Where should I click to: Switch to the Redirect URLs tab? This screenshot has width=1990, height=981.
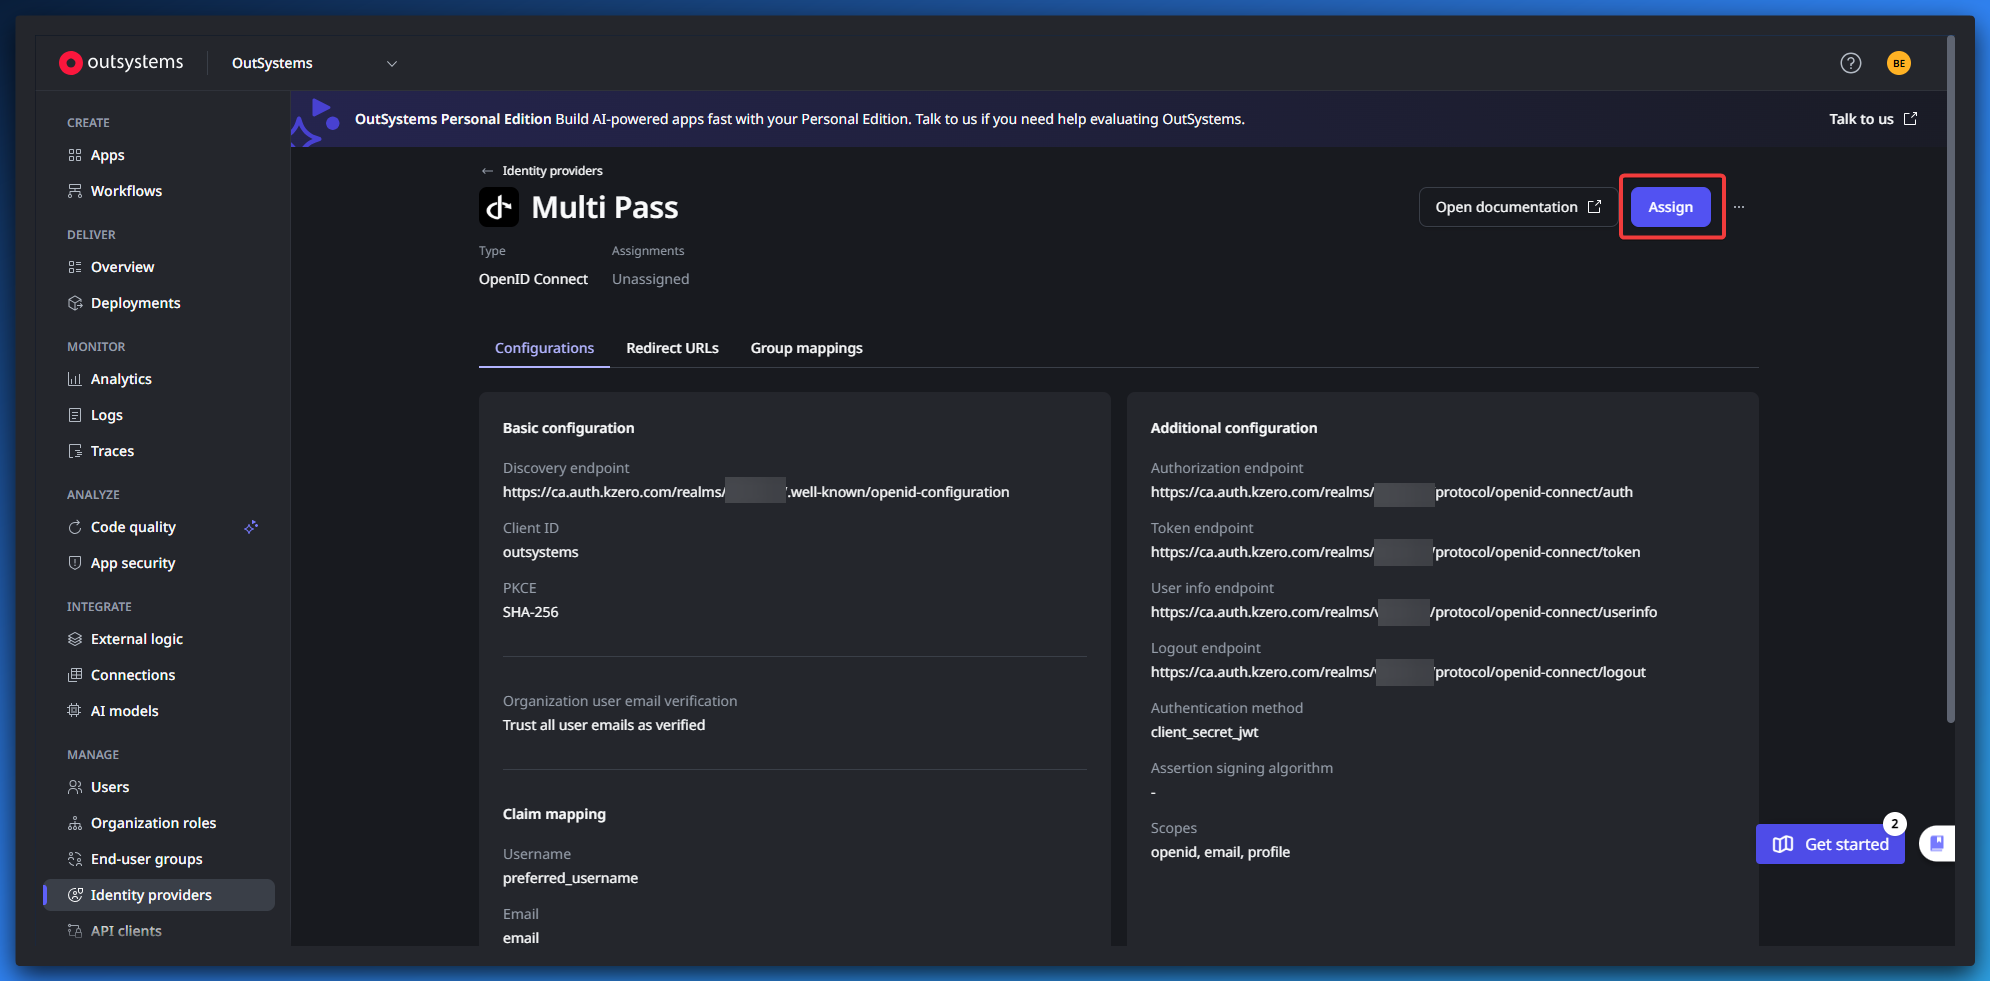click(x=672, y=348)
